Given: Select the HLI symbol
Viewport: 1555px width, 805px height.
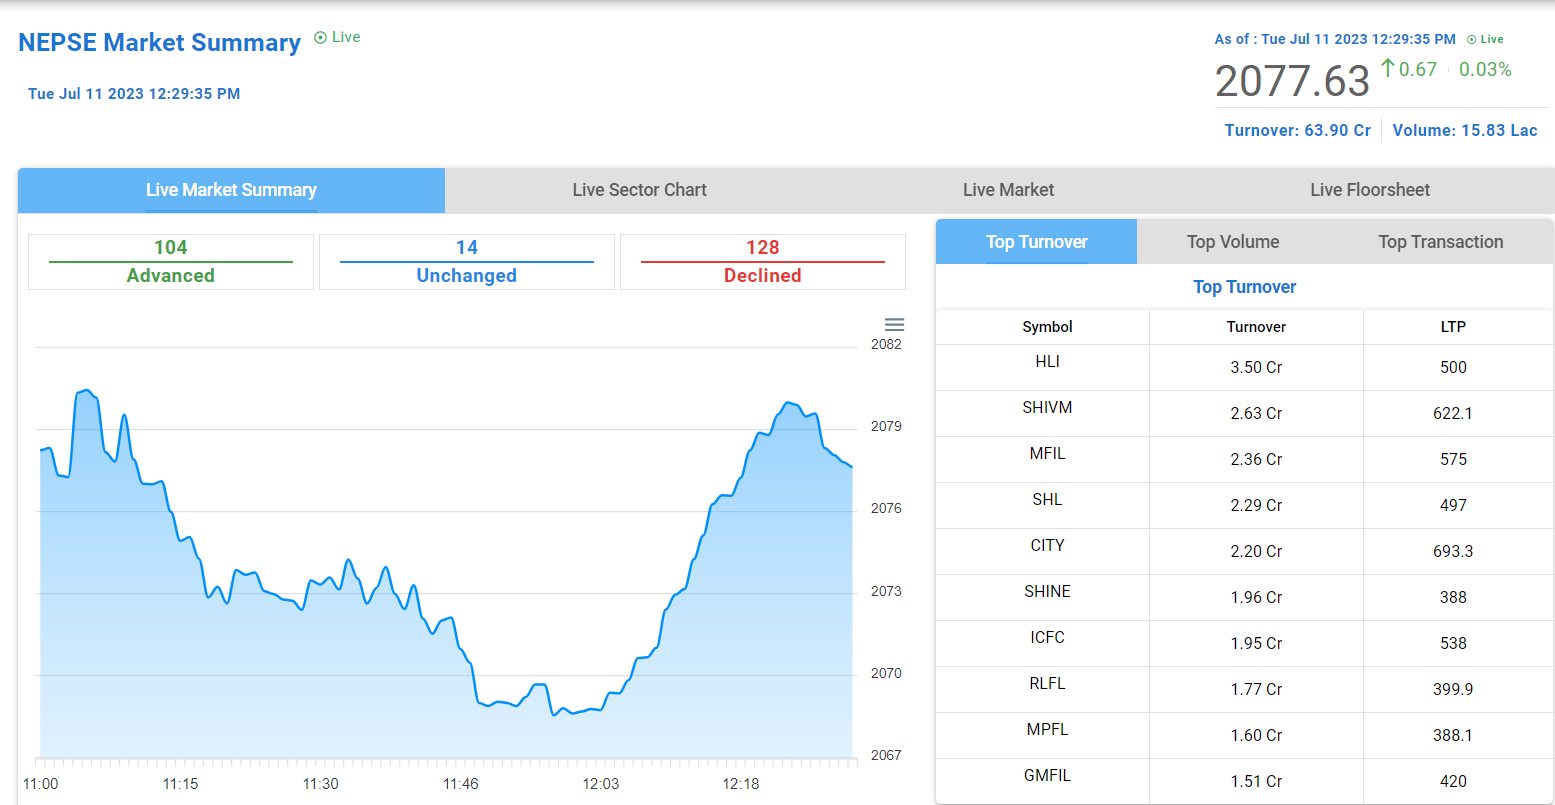Looking at the screenshot, I should pos(1047,362).
